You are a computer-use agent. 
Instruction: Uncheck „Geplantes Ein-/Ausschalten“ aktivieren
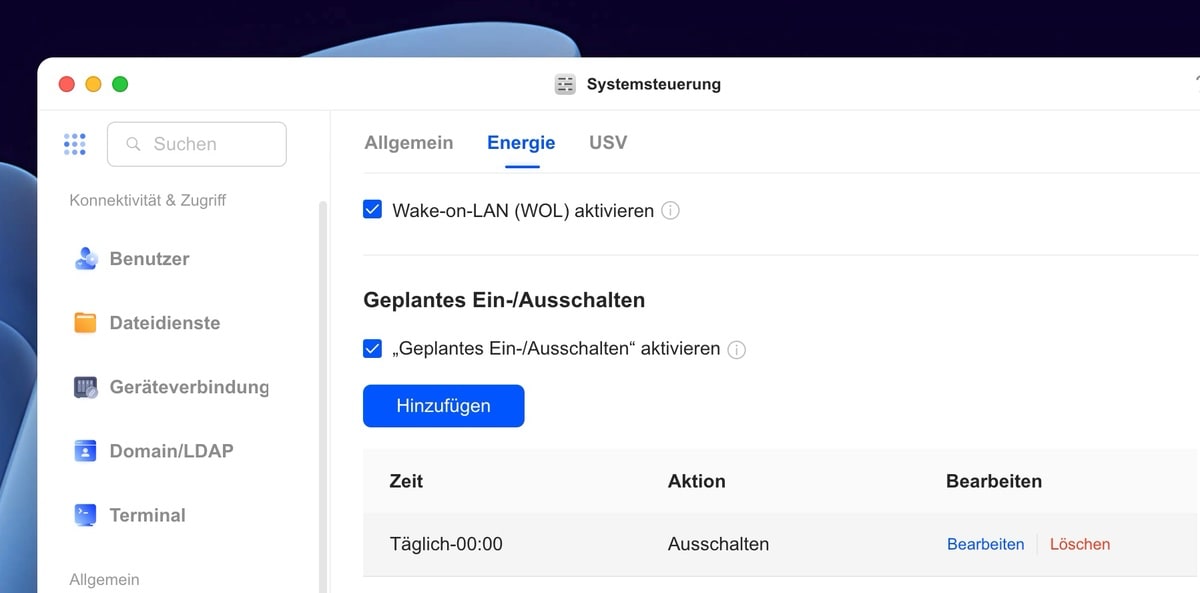click(373, 349)
